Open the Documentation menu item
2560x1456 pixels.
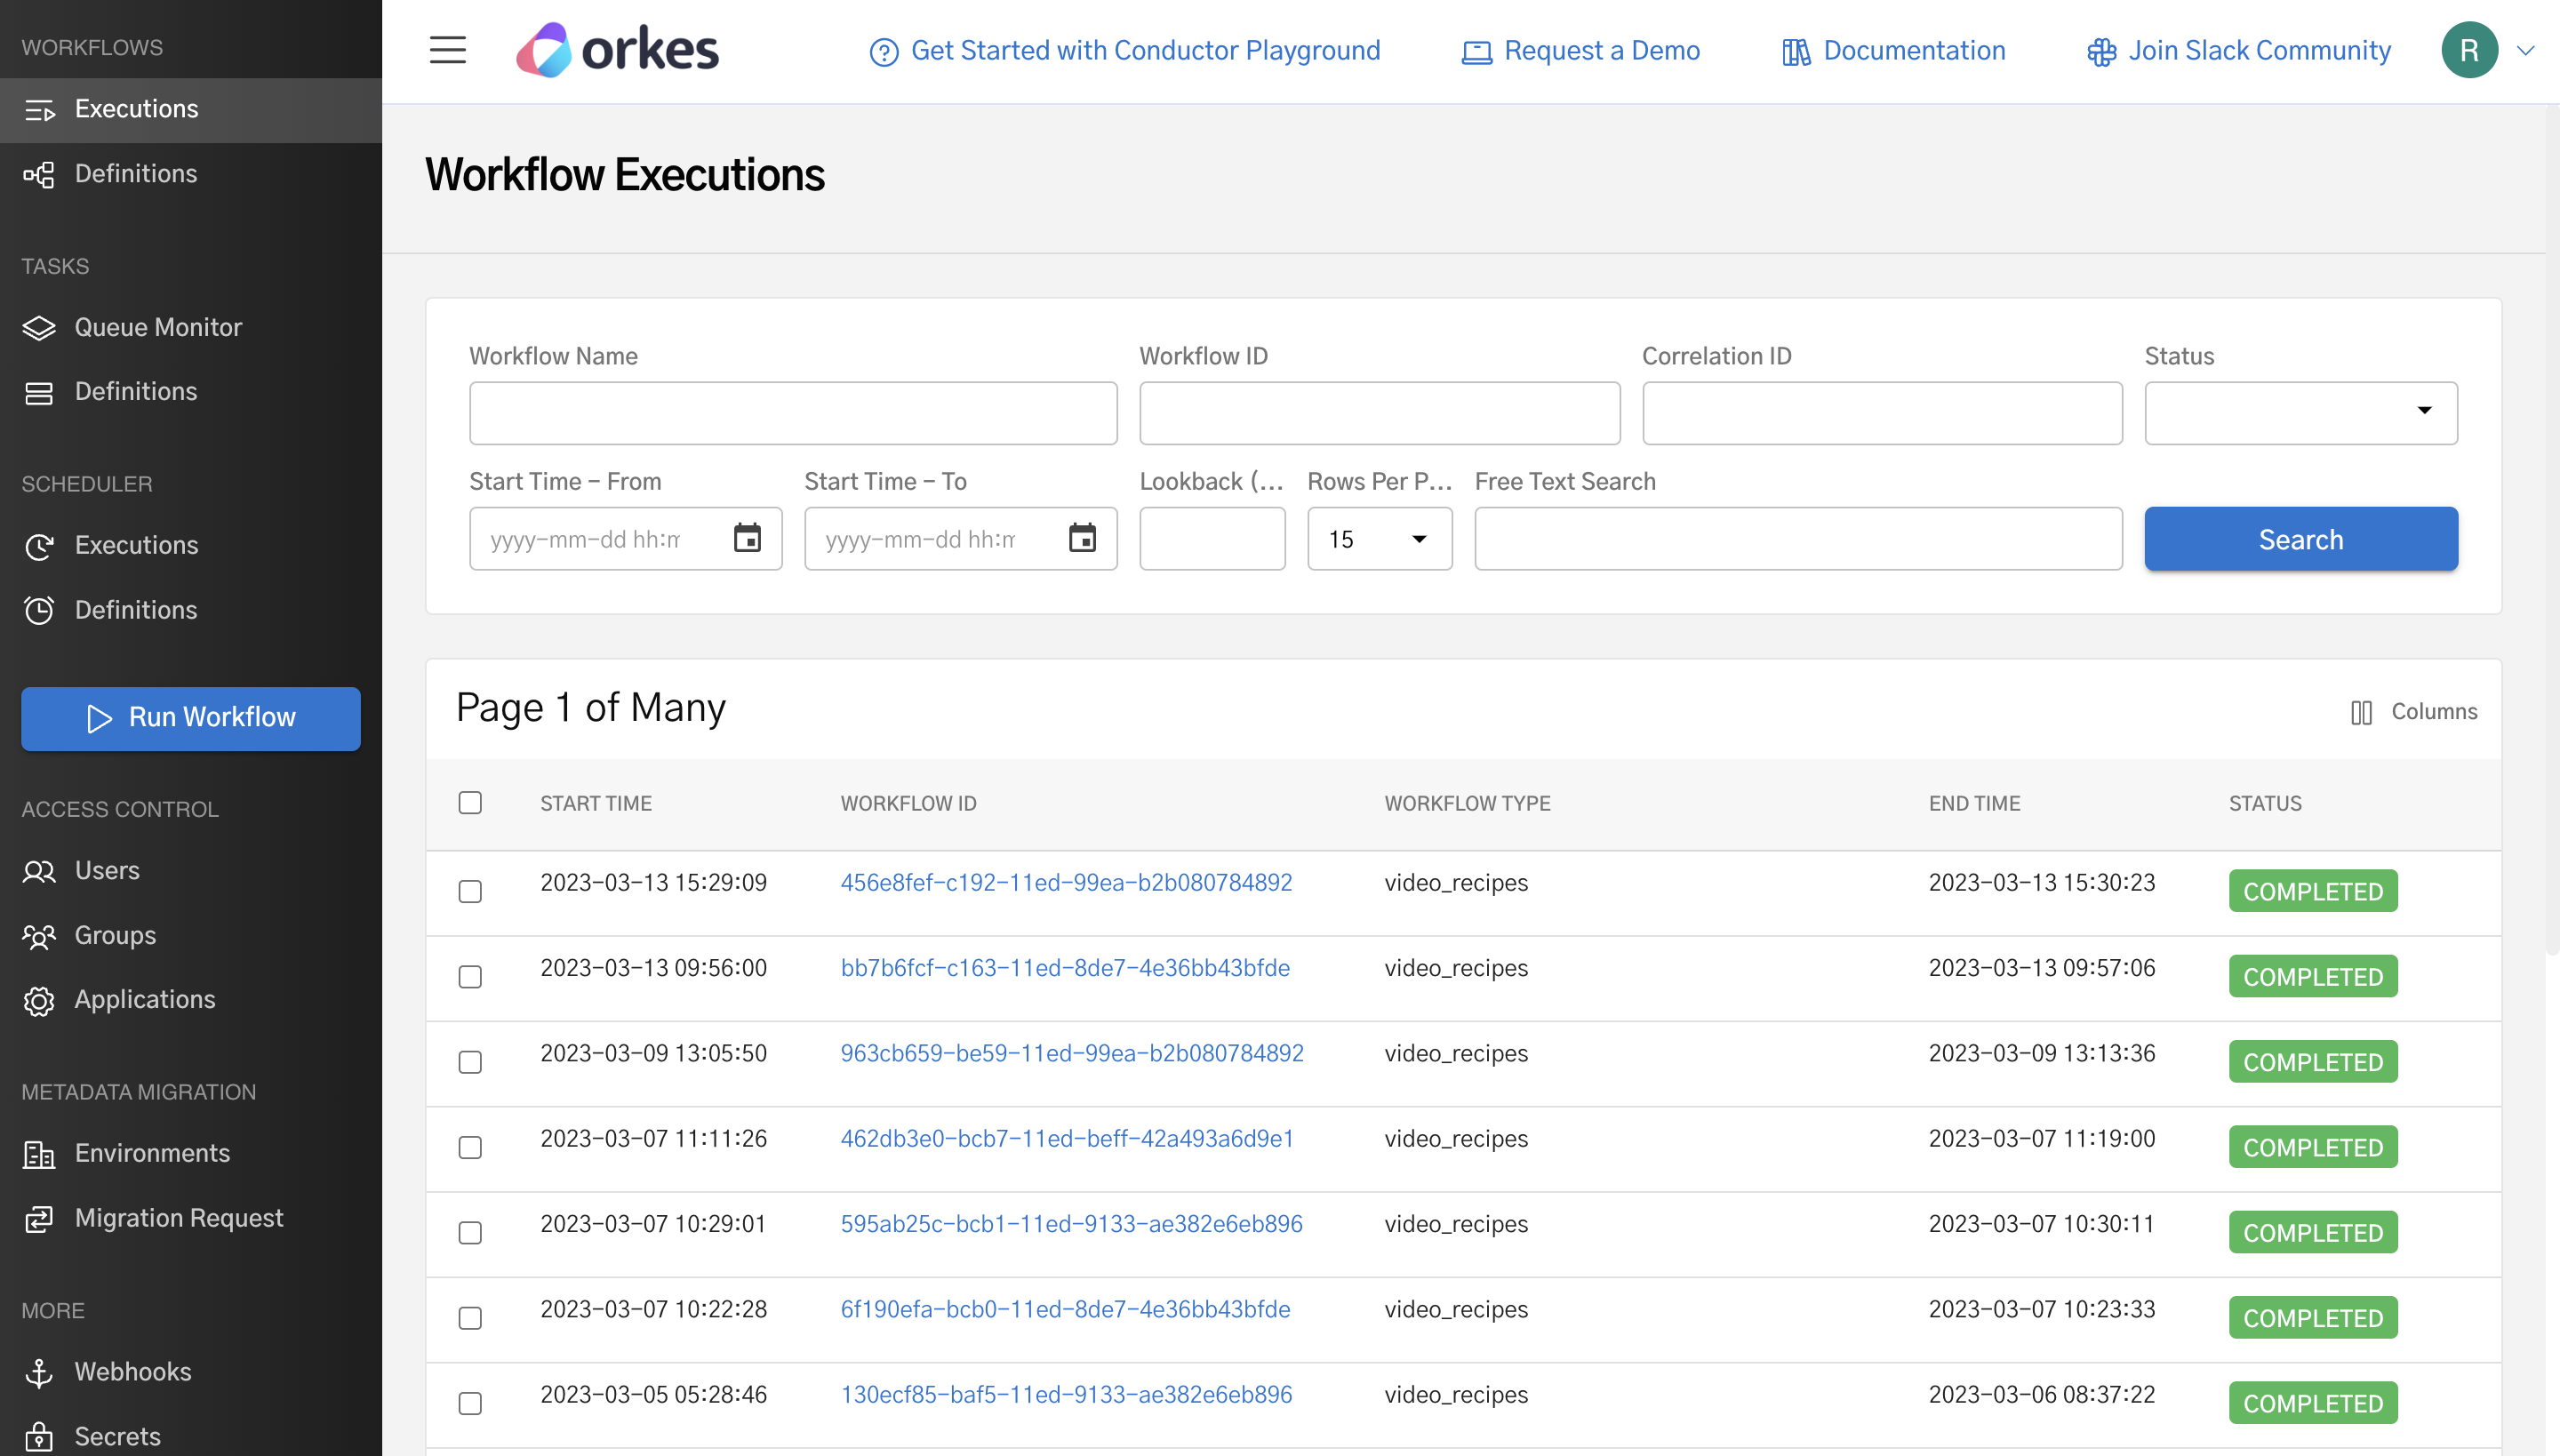[x=1913, y=50]
